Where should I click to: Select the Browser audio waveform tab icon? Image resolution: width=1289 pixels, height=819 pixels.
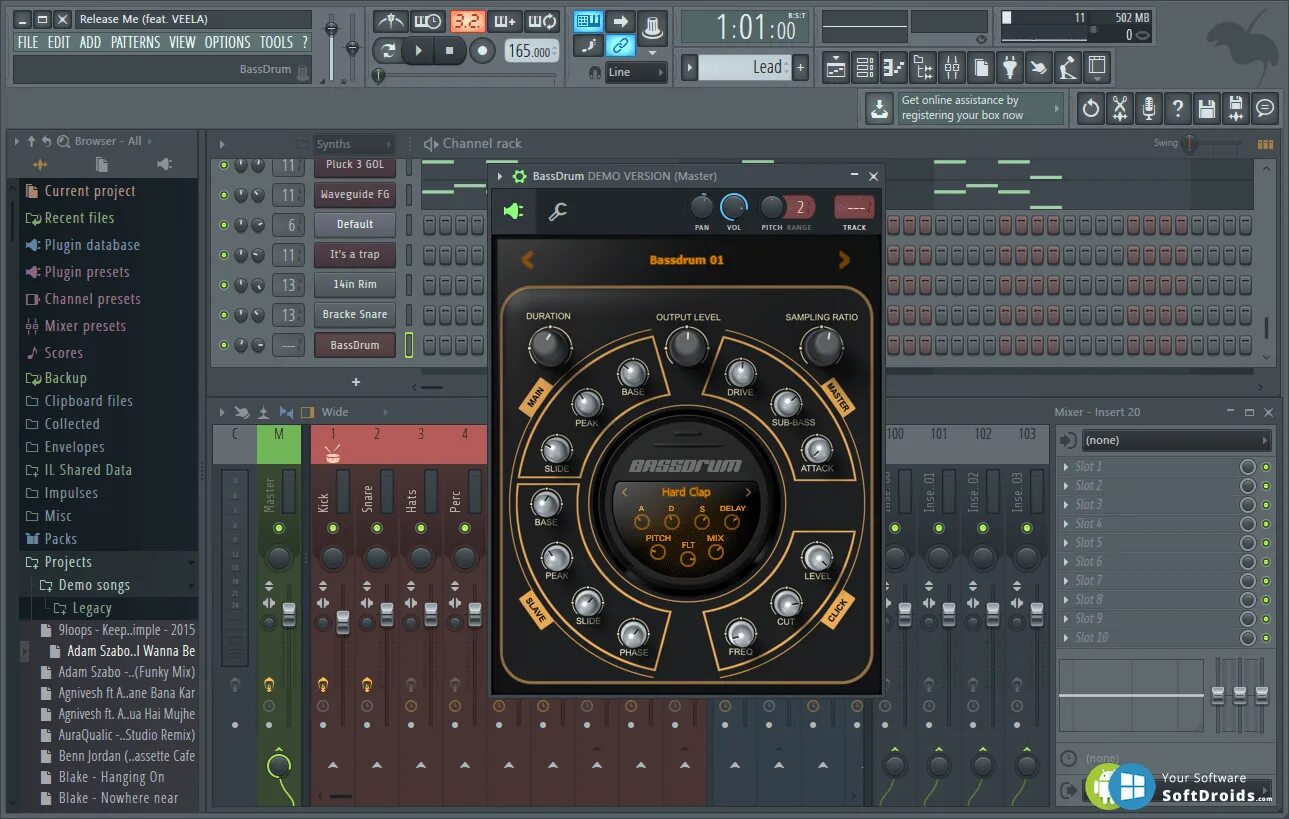click(x=40, y=164)
